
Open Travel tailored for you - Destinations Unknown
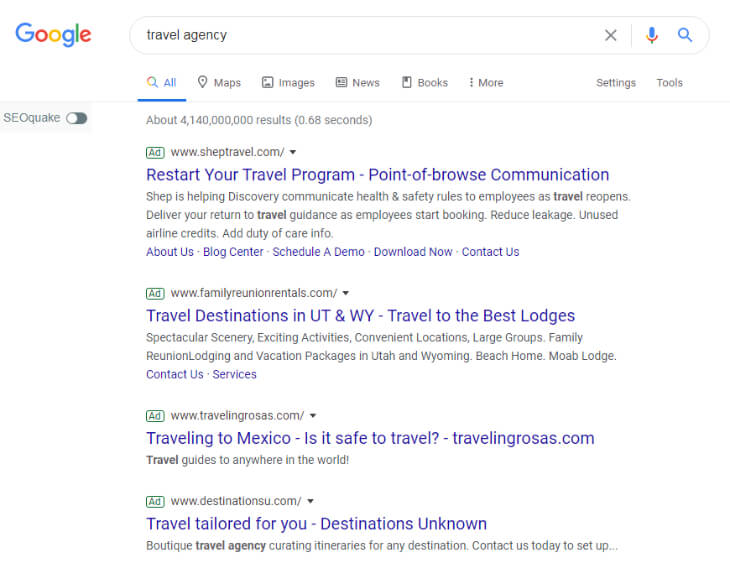tap(317, 524)
